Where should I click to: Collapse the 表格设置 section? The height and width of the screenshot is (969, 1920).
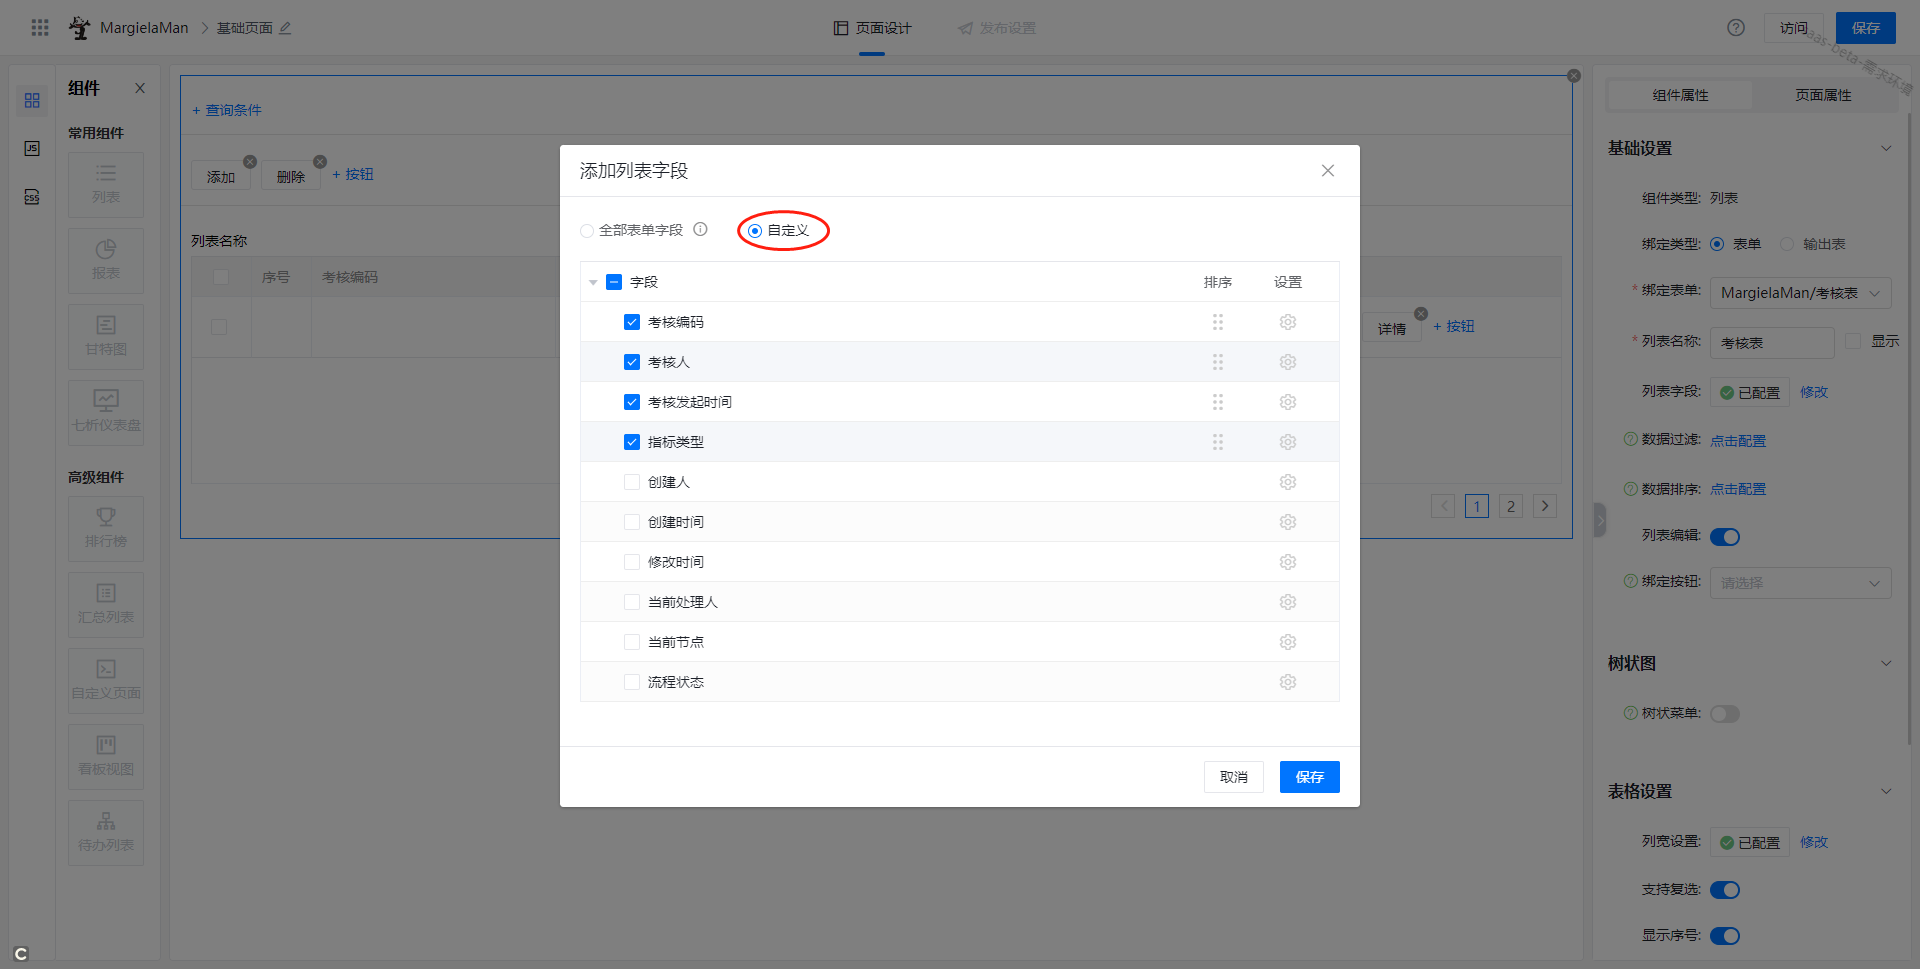pos(1886,791)
